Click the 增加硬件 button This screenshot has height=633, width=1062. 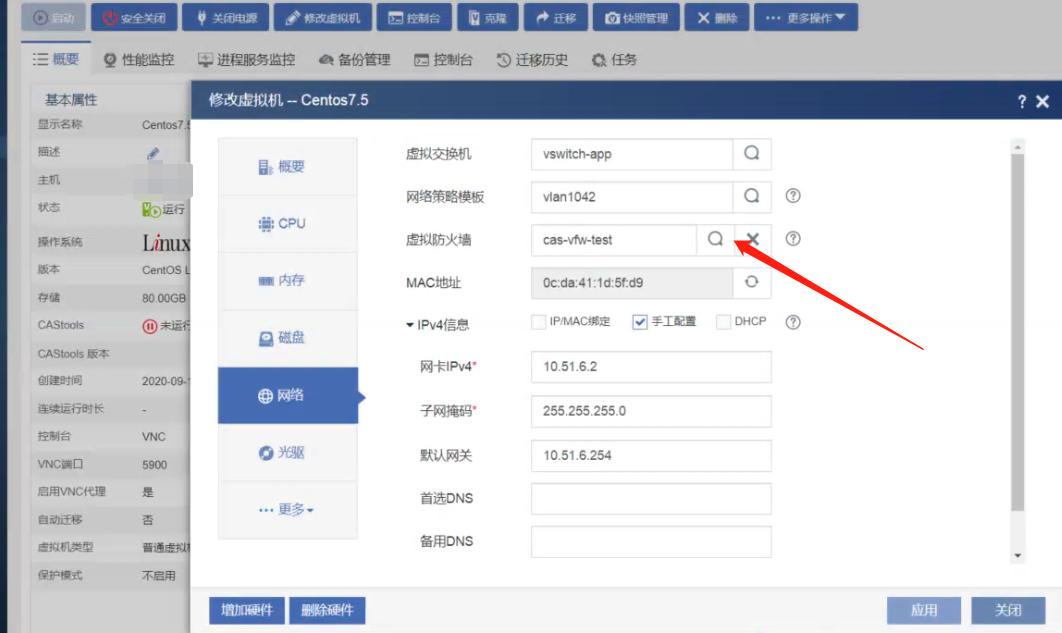[x=247, y=610]
